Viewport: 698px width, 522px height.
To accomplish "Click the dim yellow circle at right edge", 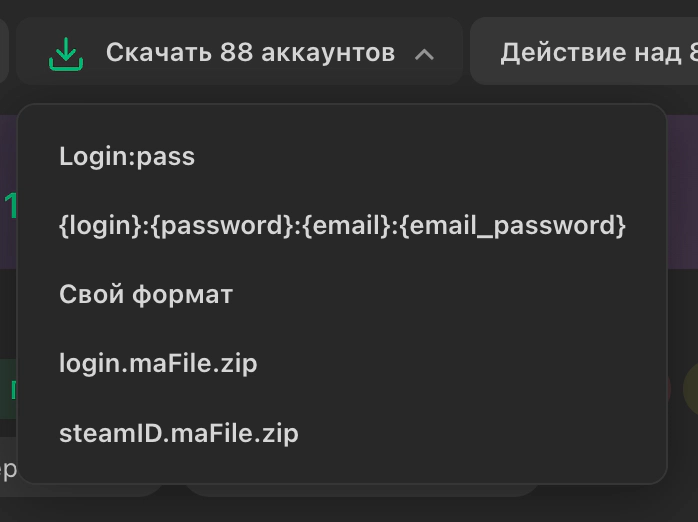I will (x=691, y=389).
